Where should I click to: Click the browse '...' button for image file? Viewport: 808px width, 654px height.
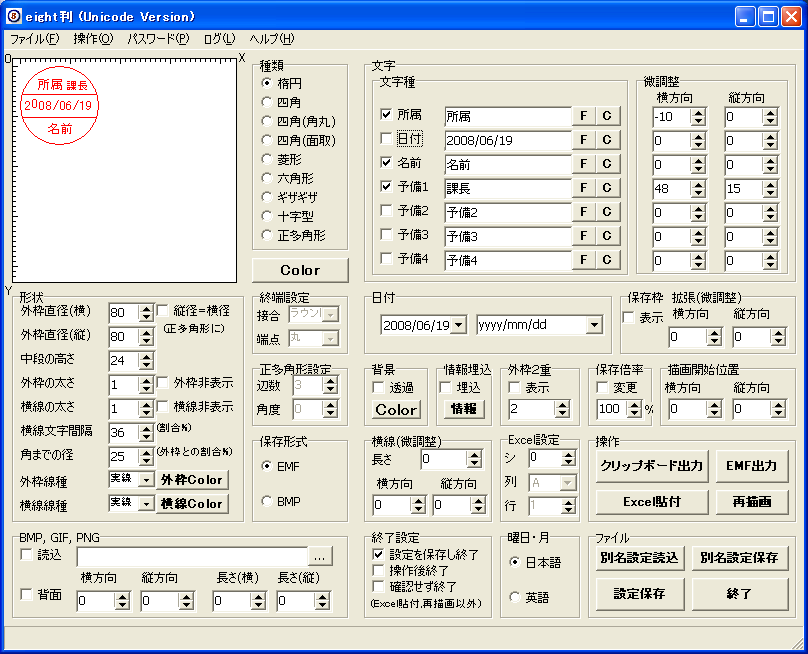[x=319, y=557]
